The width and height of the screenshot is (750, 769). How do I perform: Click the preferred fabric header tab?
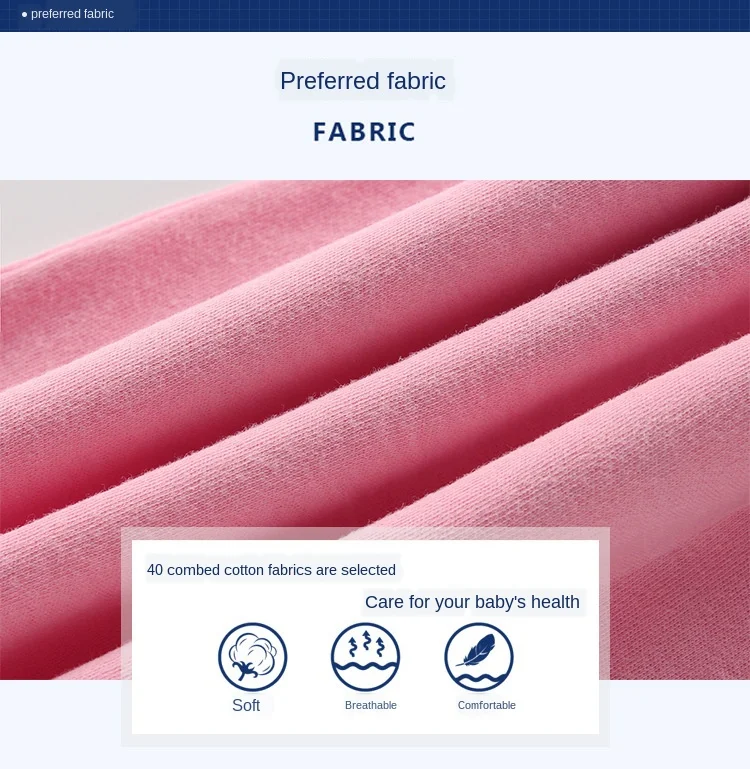point(68,15)
